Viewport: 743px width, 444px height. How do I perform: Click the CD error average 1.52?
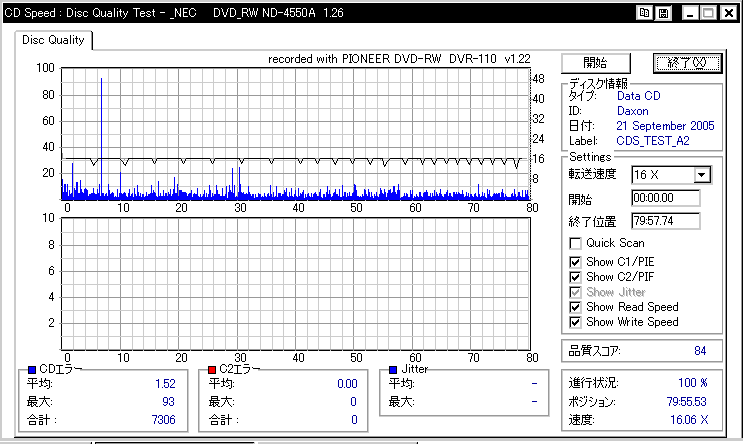coord(165,384)
